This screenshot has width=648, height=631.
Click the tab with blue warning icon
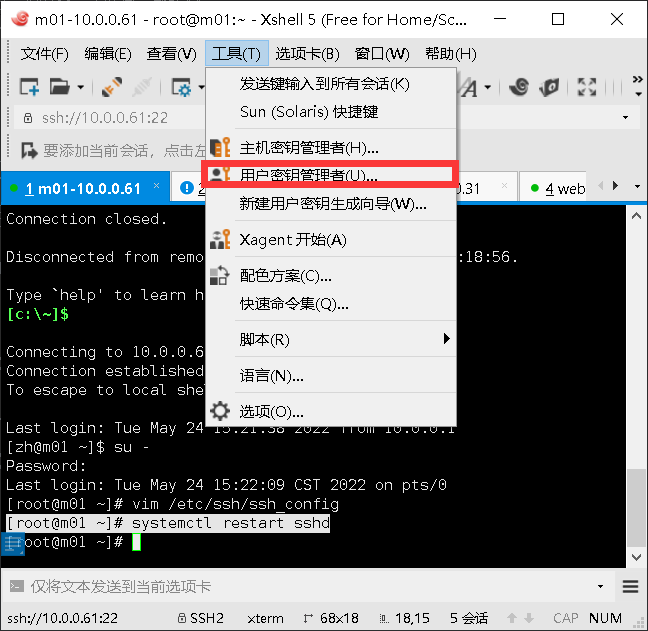[x=188, y=188]
